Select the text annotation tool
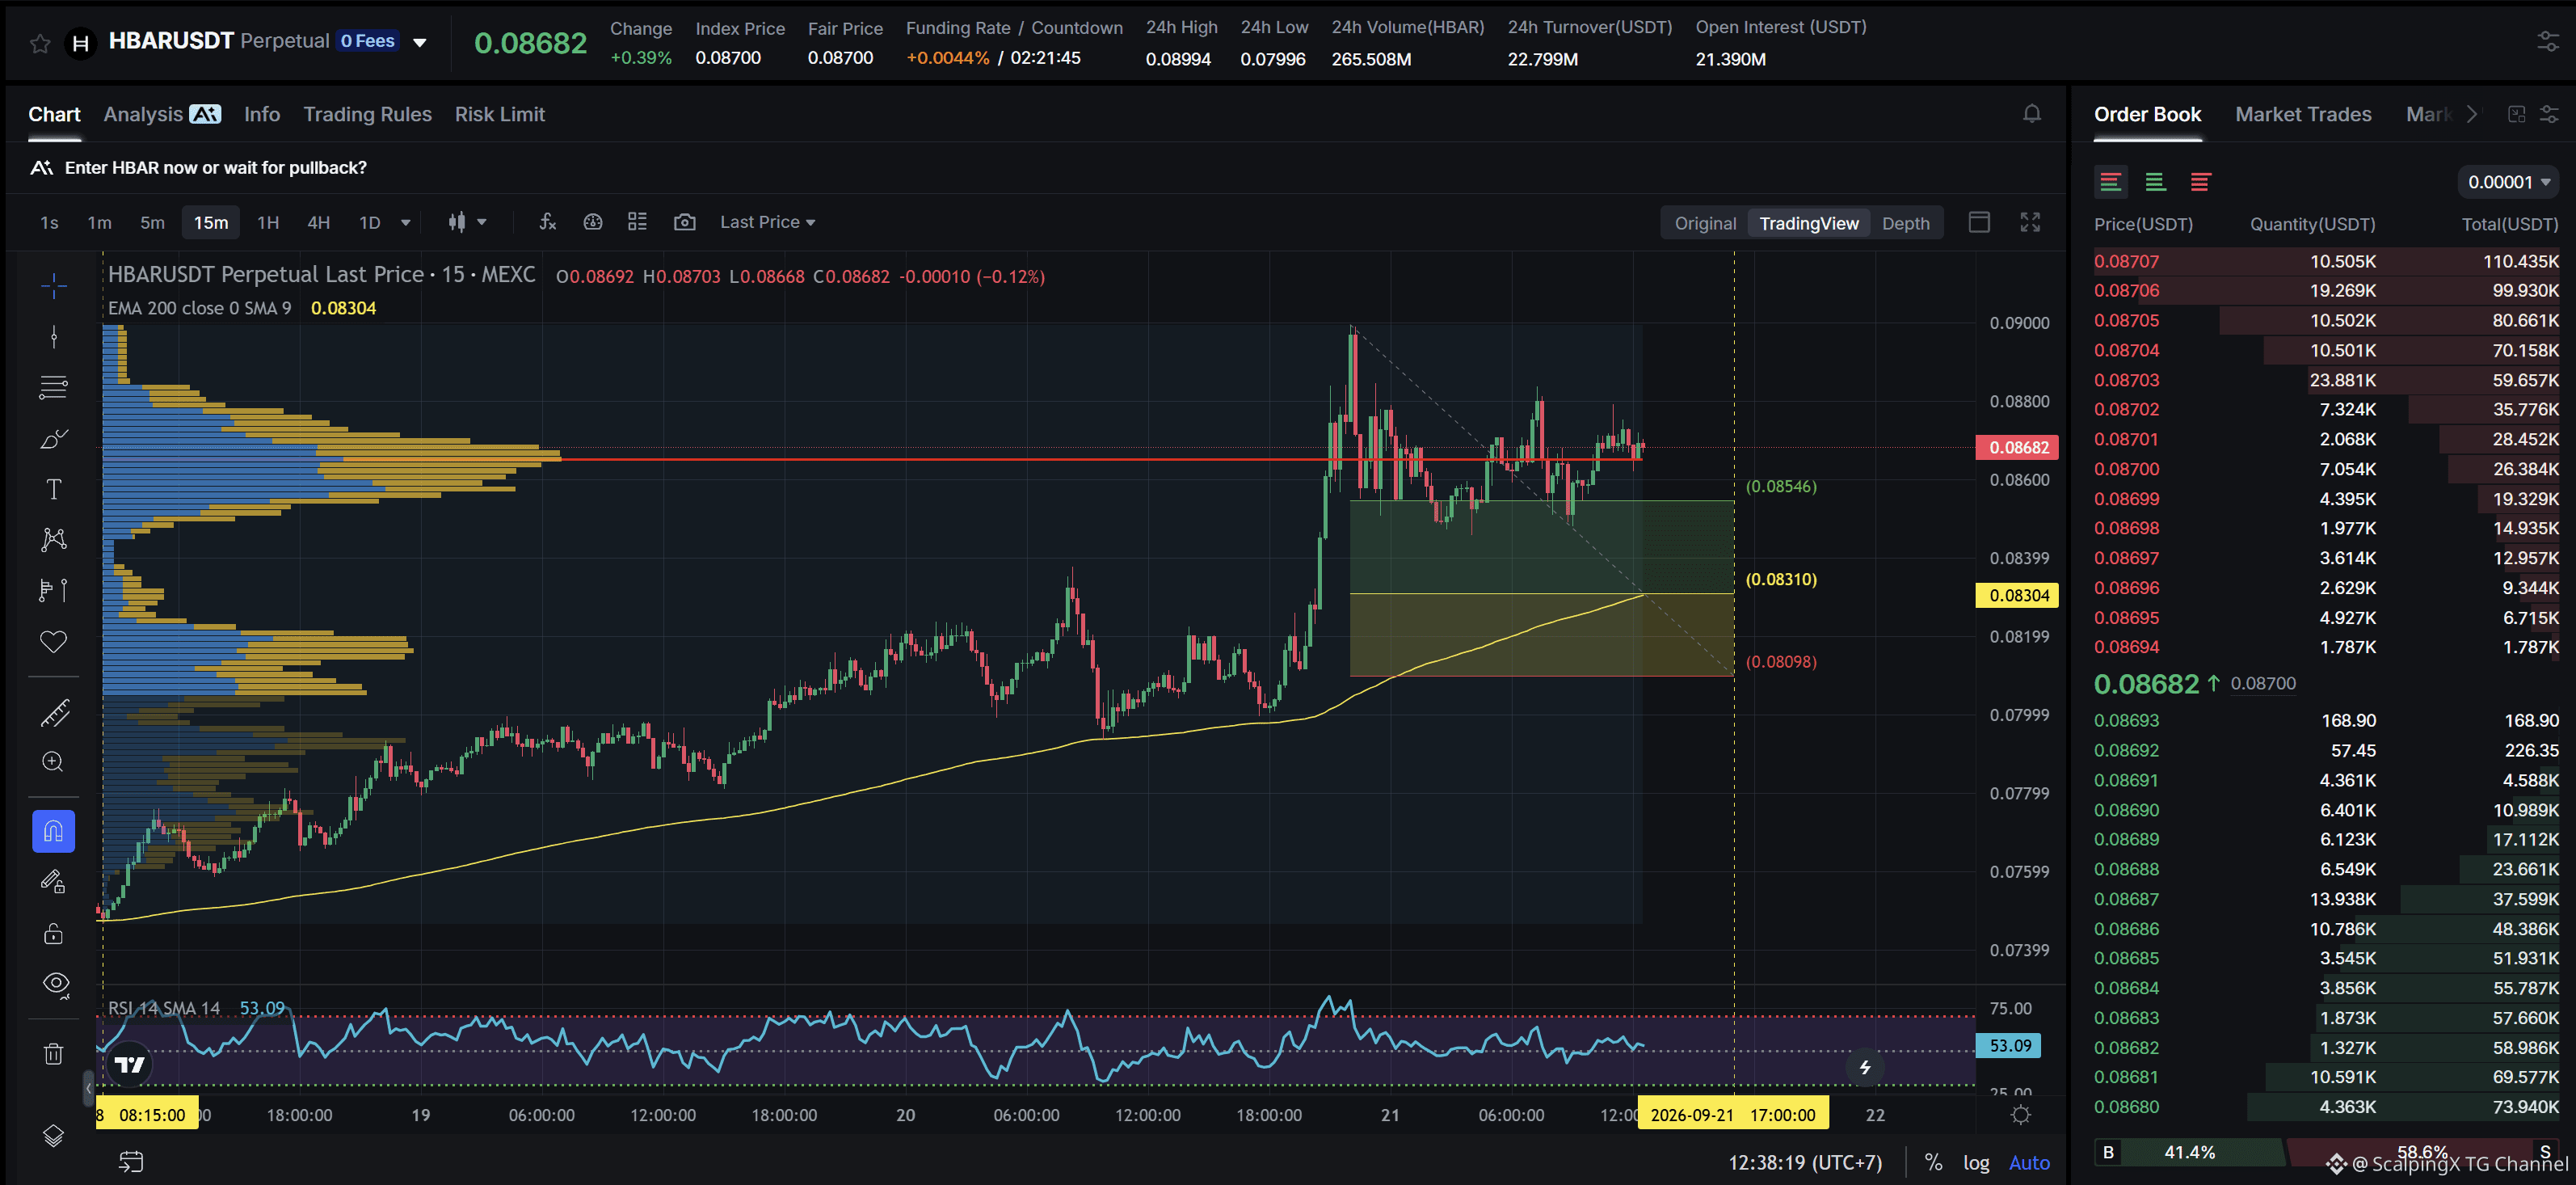This screenshot has width=2576, height=1185. click(x=54, y=489)
